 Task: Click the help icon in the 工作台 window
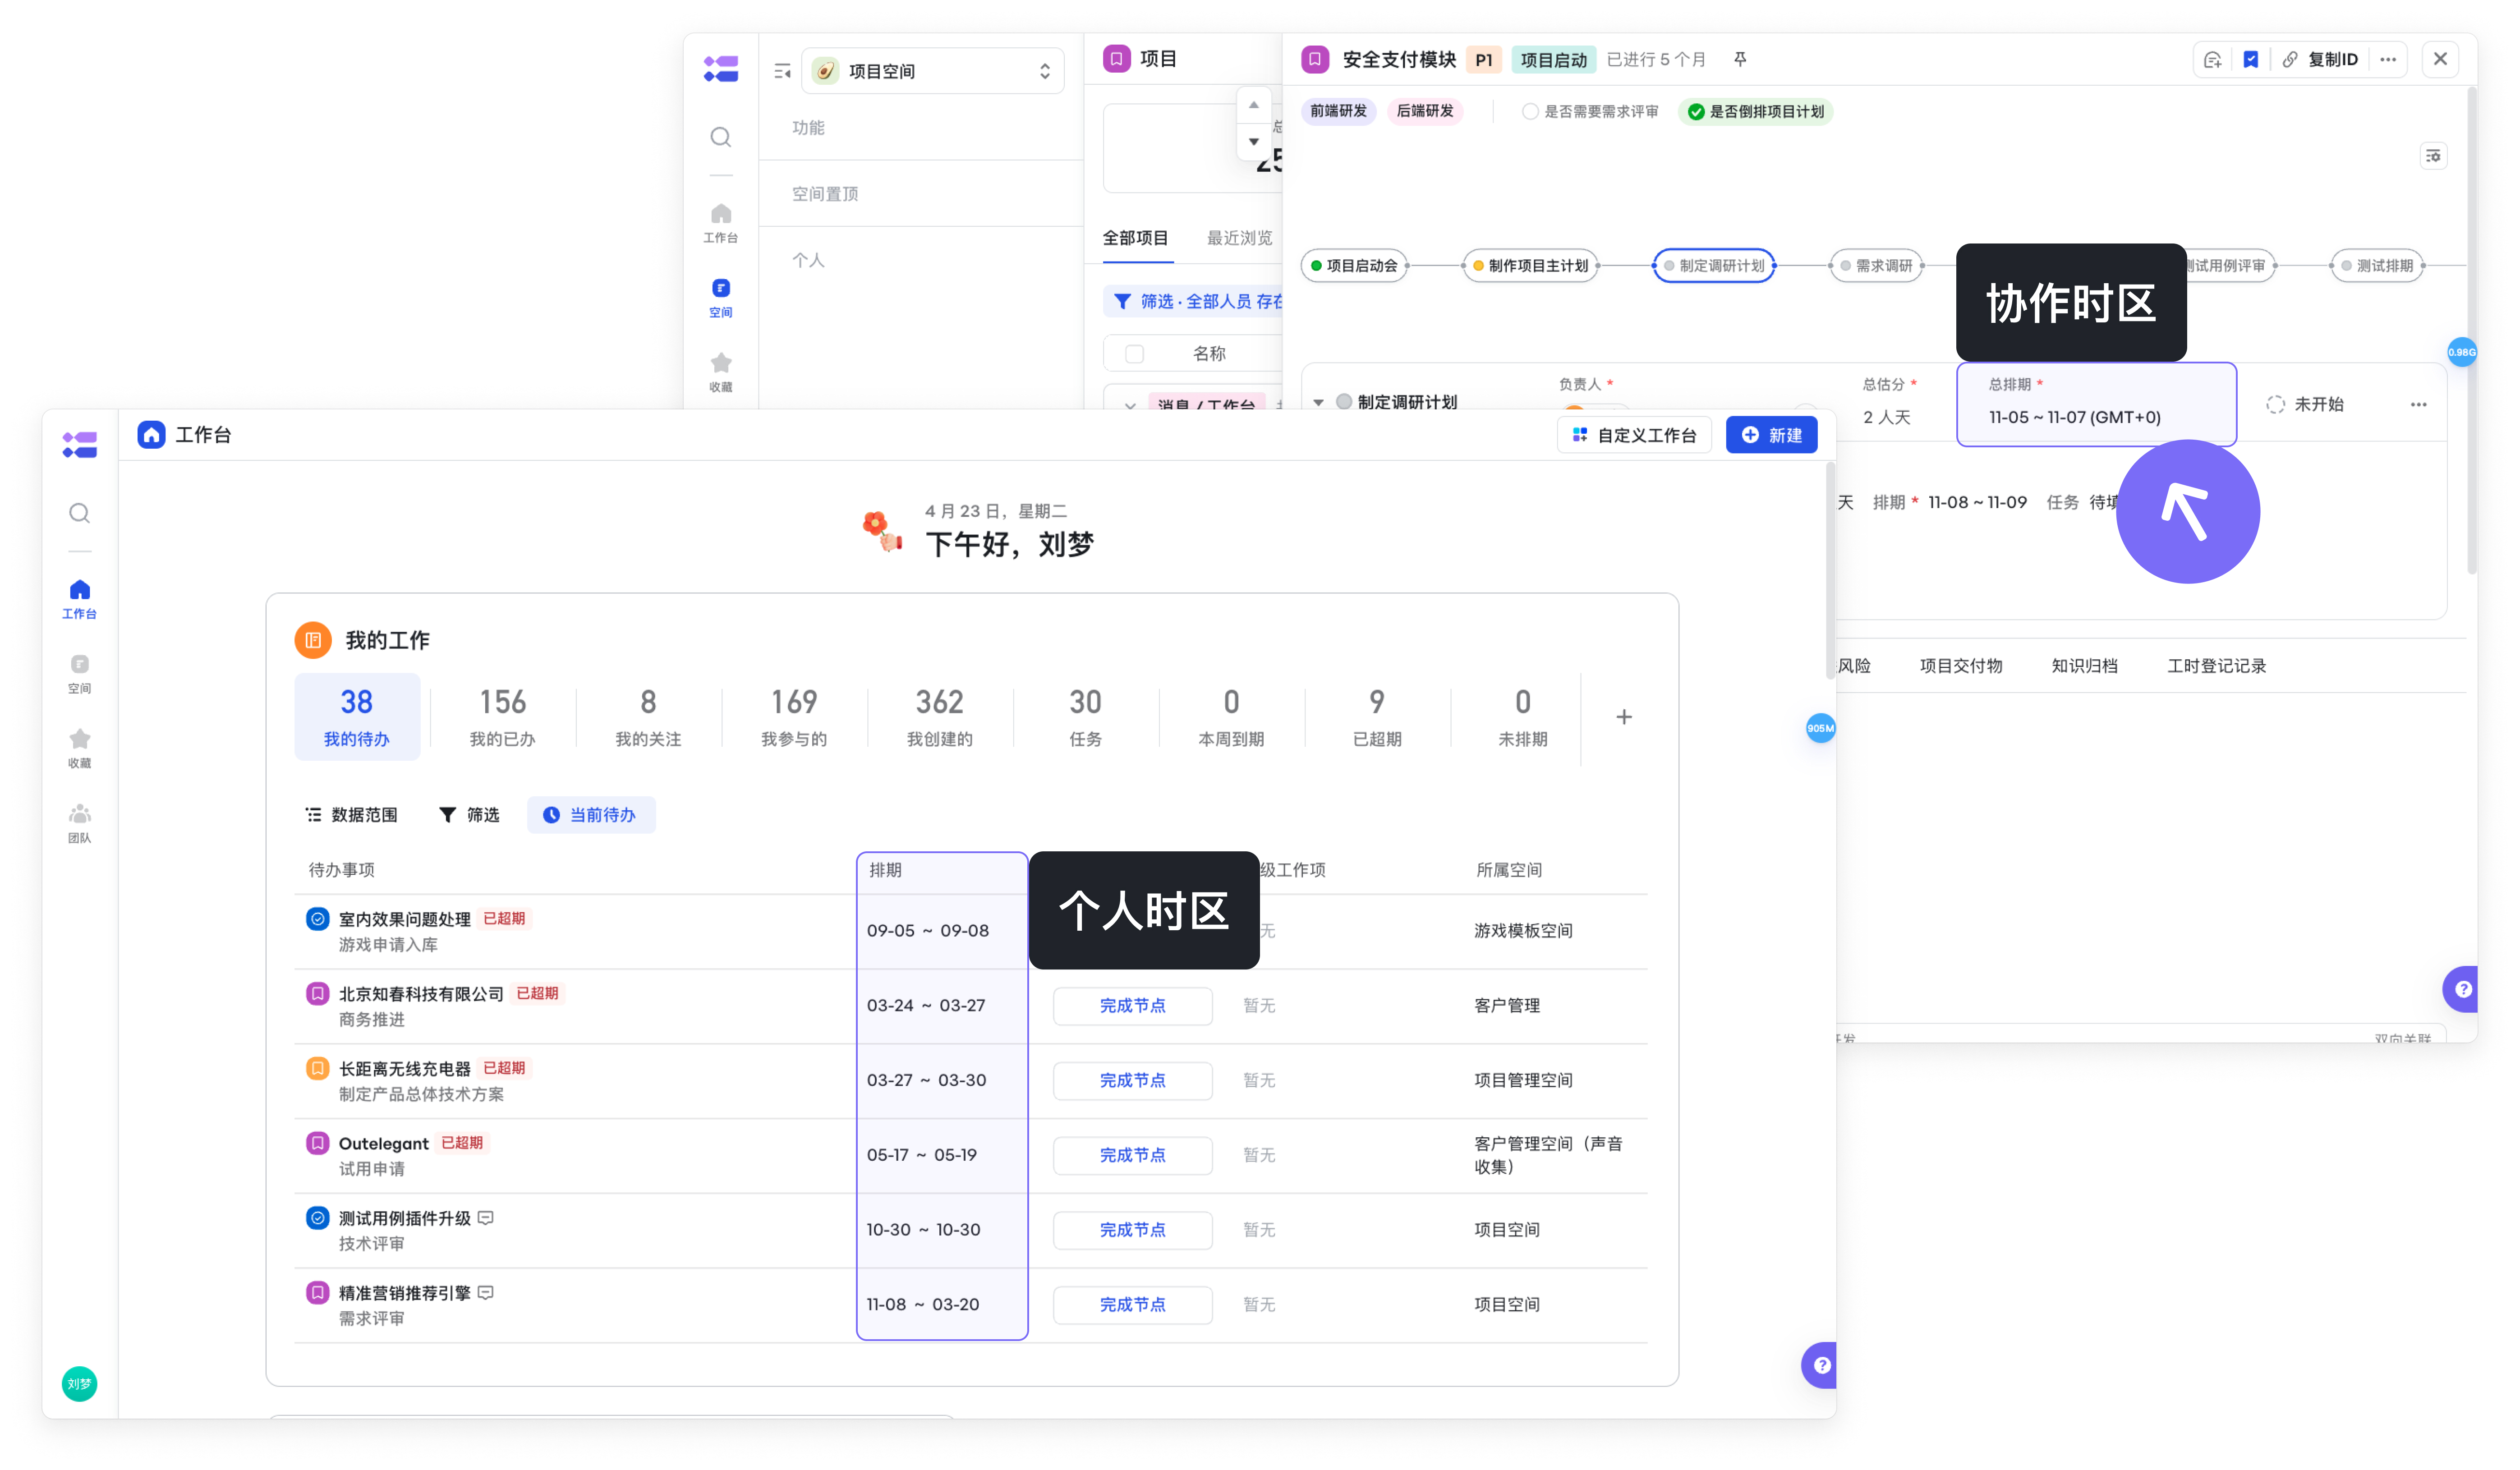(1821, 1365)
